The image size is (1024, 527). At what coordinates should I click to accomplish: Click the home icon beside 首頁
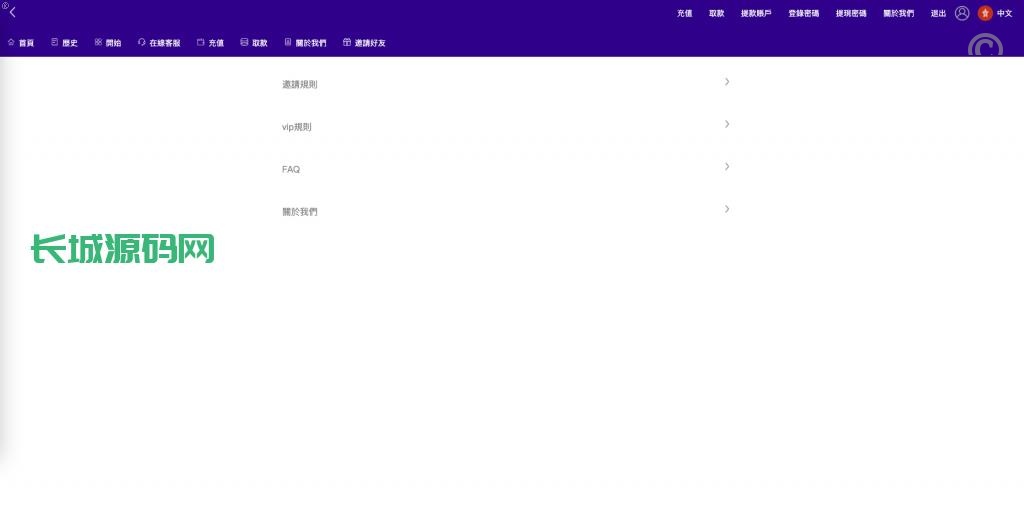click(x=11, y=43)
